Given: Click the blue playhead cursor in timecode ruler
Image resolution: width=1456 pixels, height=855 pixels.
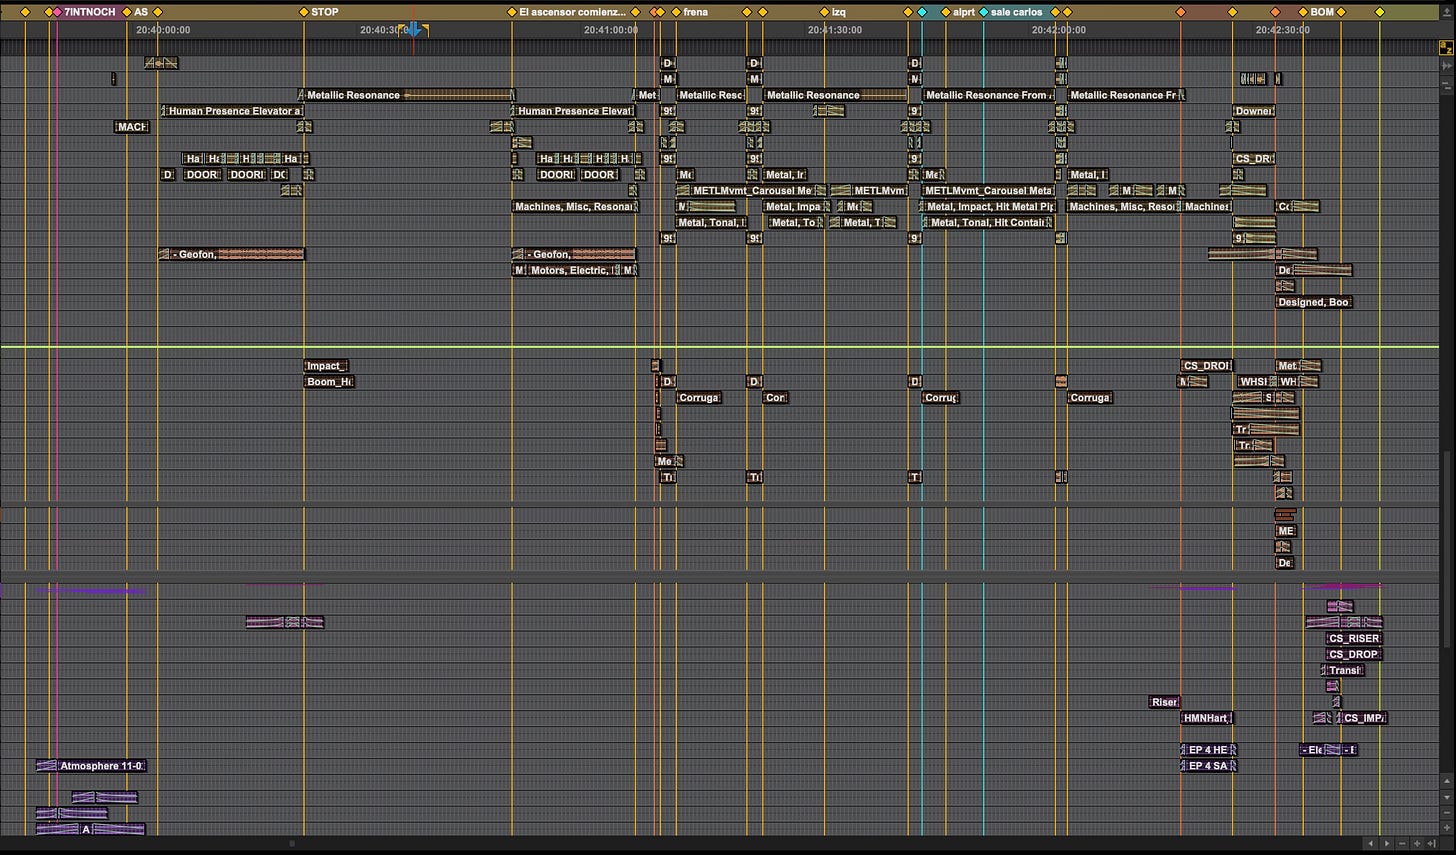Looking at the screenshot, I should (x=413, y=30).
